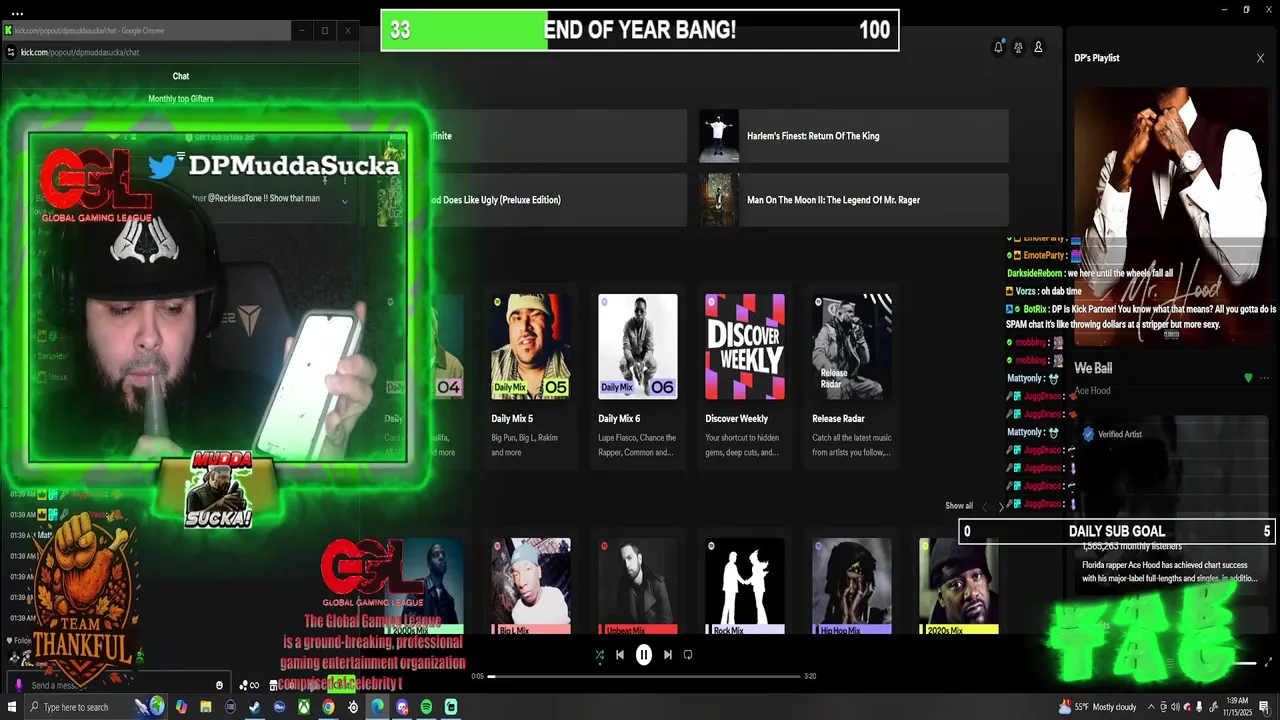
Task: Open Copilot from the taskbar
Action: [x=181, y=707]
